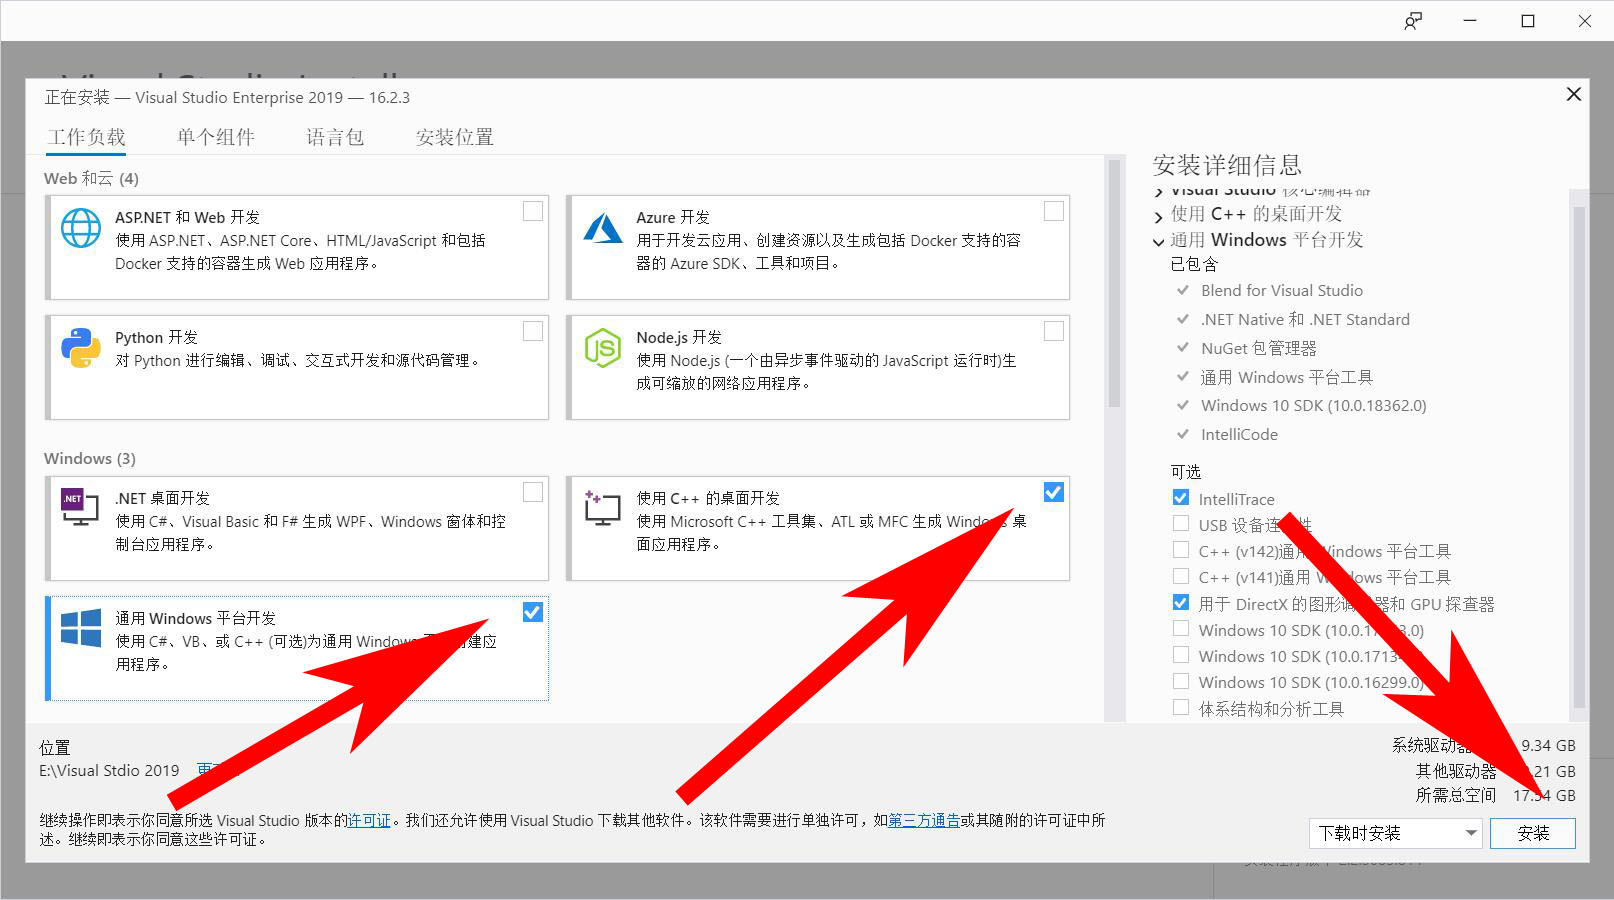Uncheck the IntelliTrace optional component

point(1181,498)
